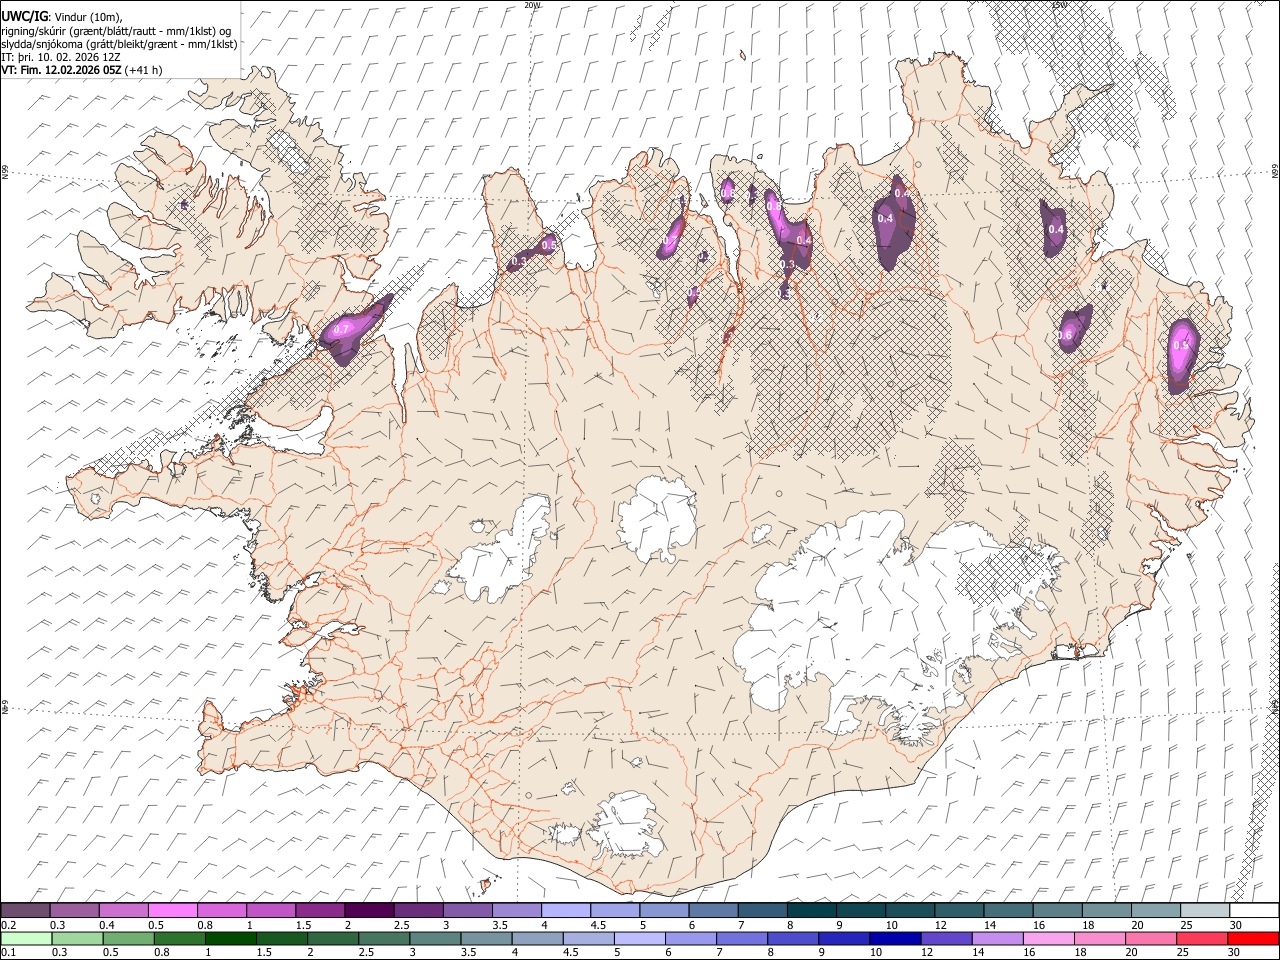Screen dimensions: 1280x960
Task: Select the bright red lower swatch starting at 30
Action: point(1252,938)
